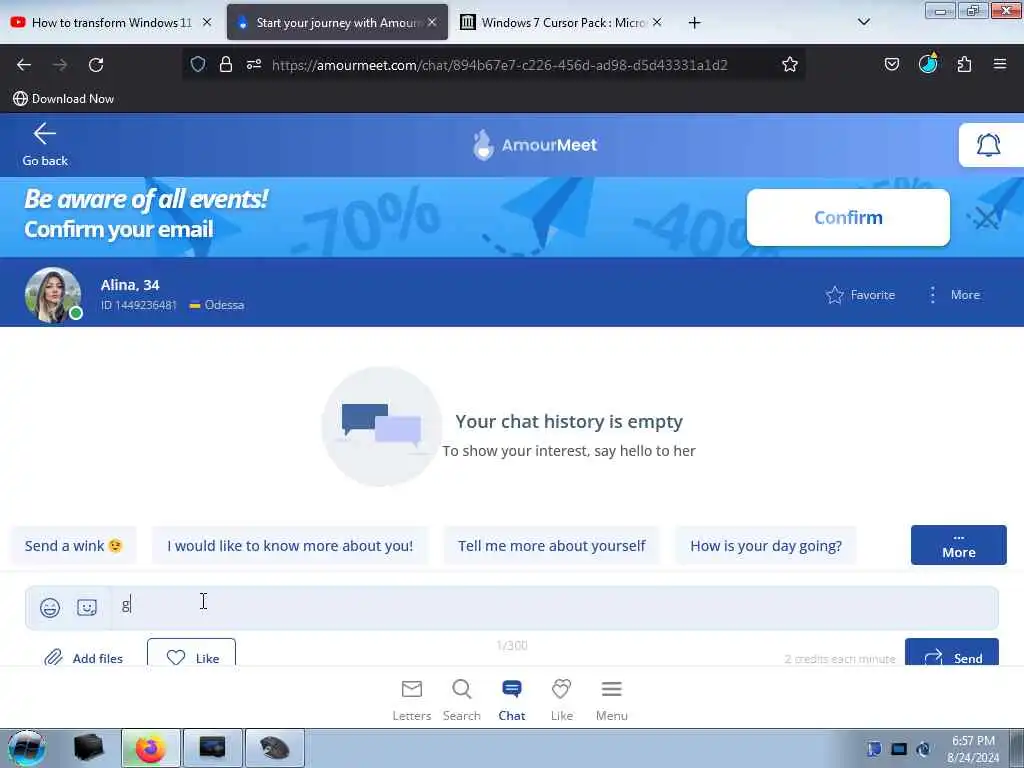The image size is (1024, 768).
Task: Focus the chat message input field
Action: (554, 607)
